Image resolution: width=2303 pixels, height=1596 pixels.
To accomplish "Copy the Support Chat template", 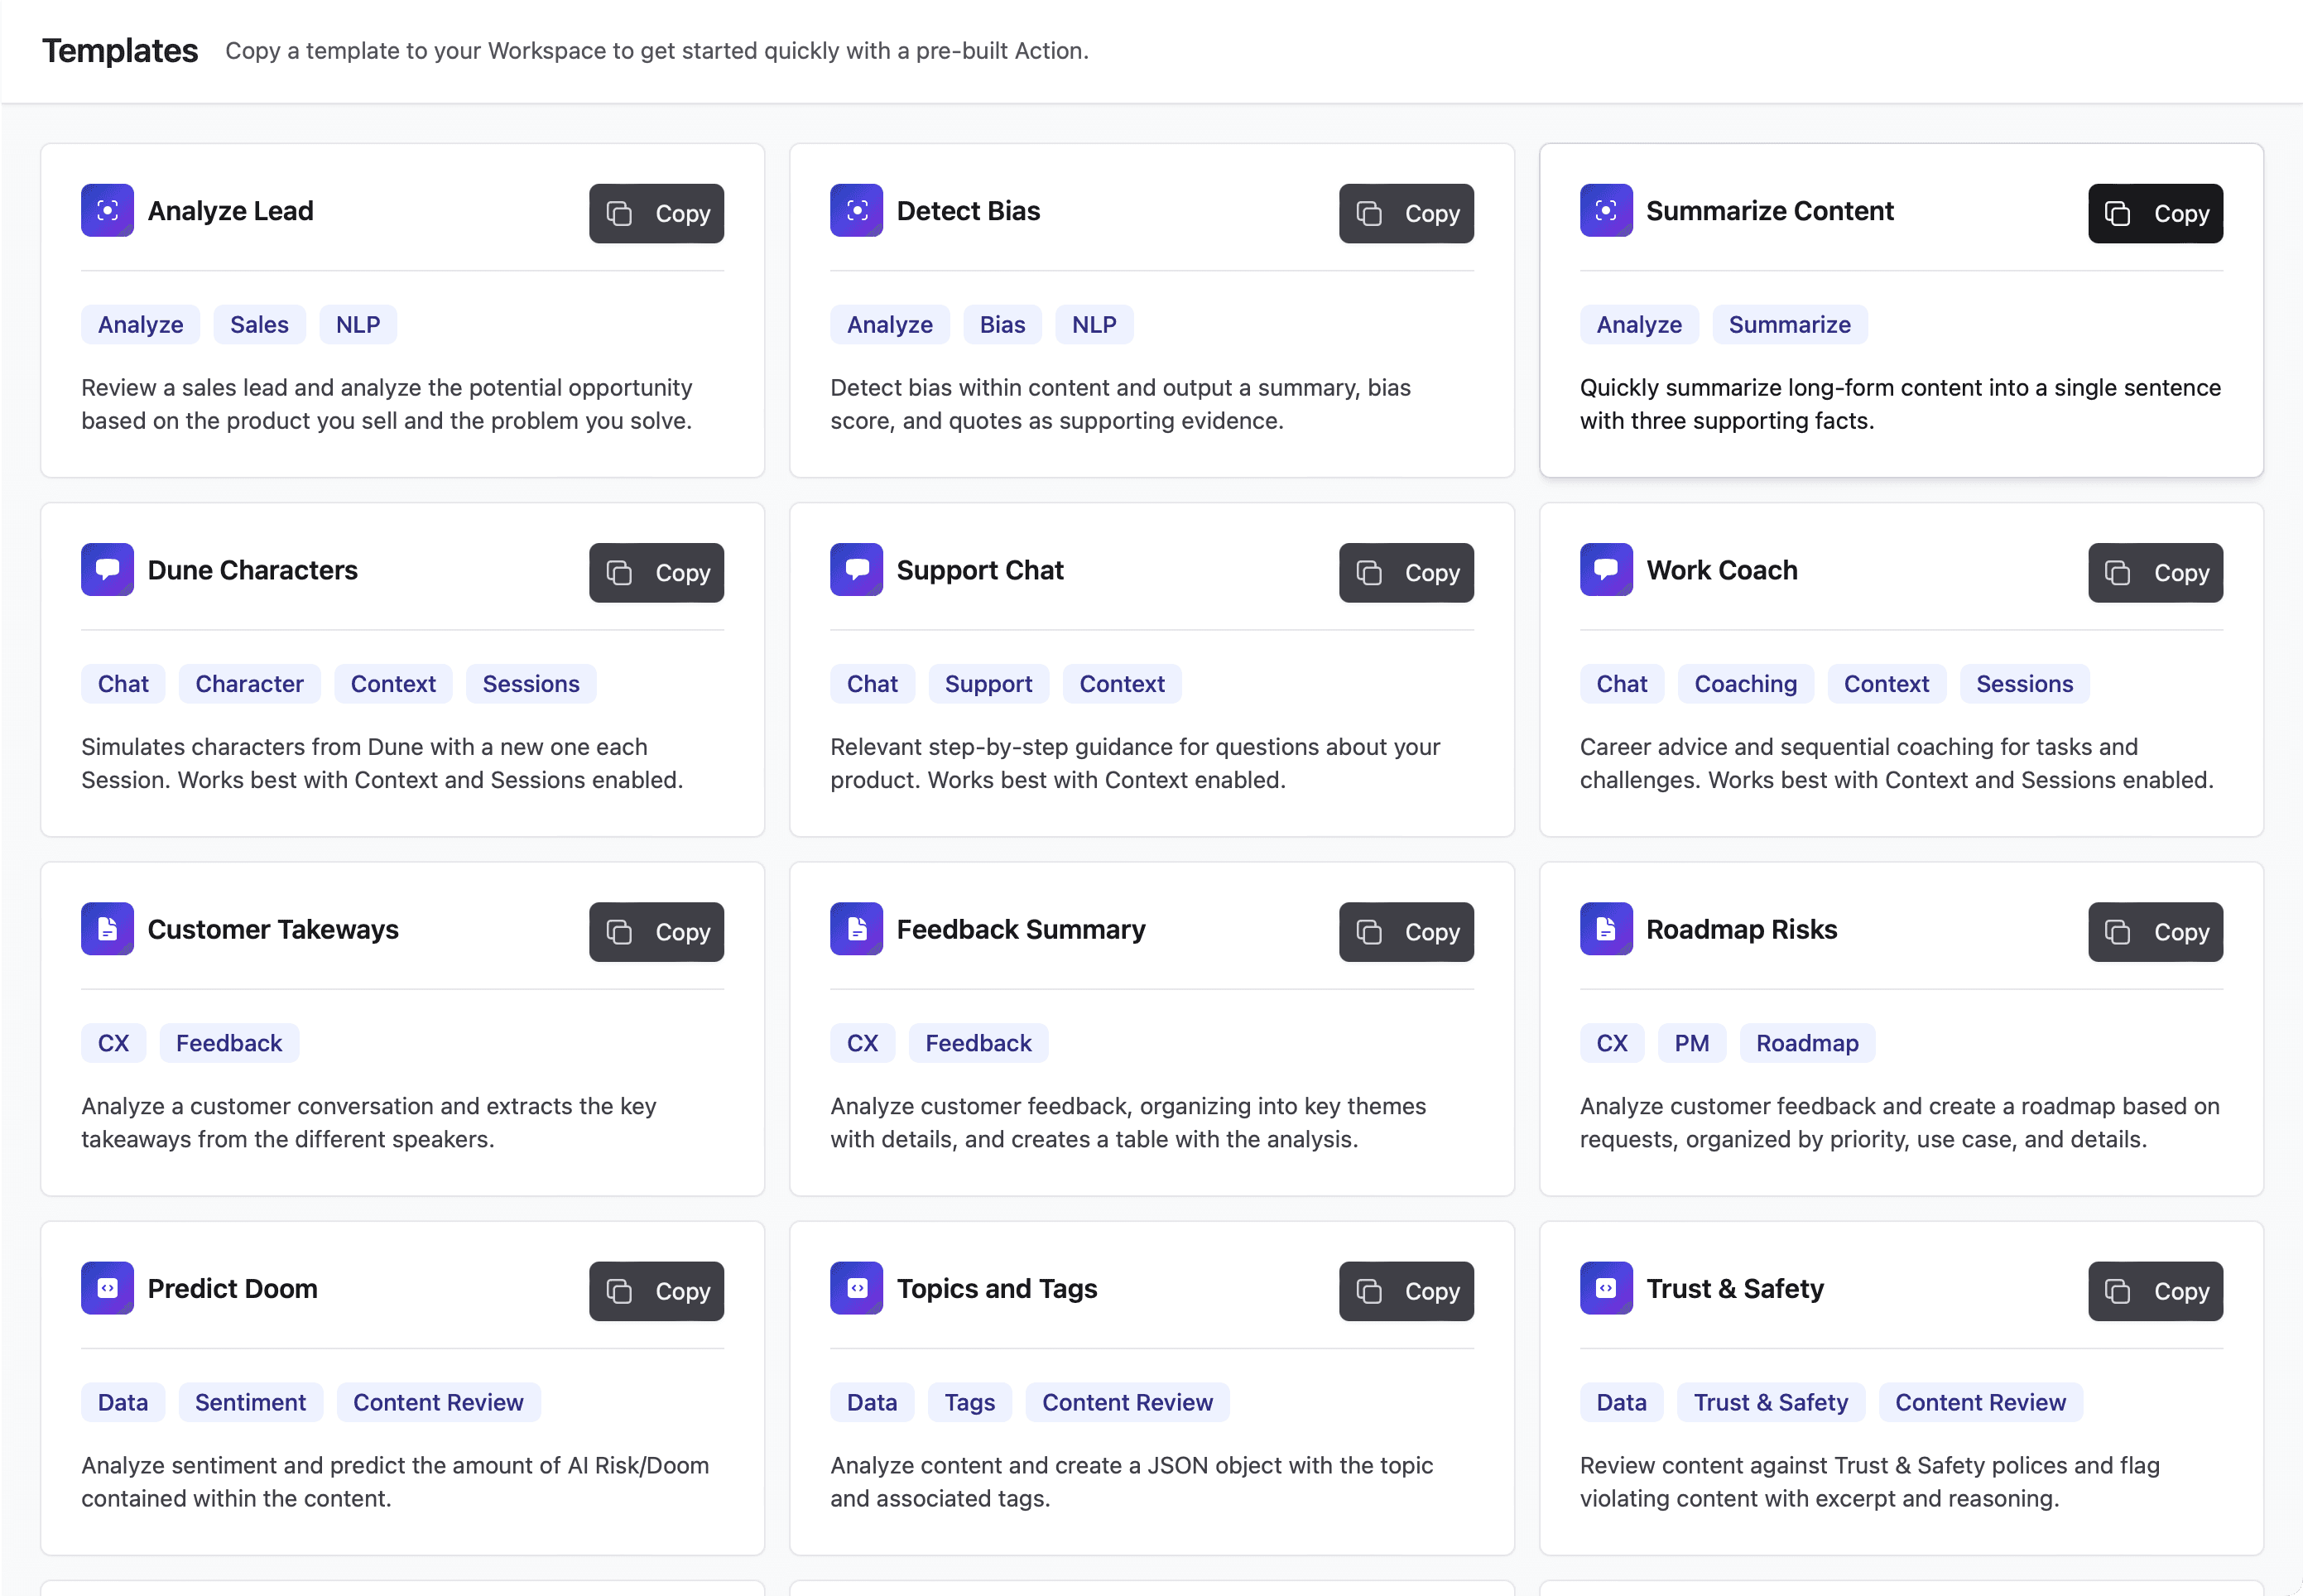I will [1405, 572].
